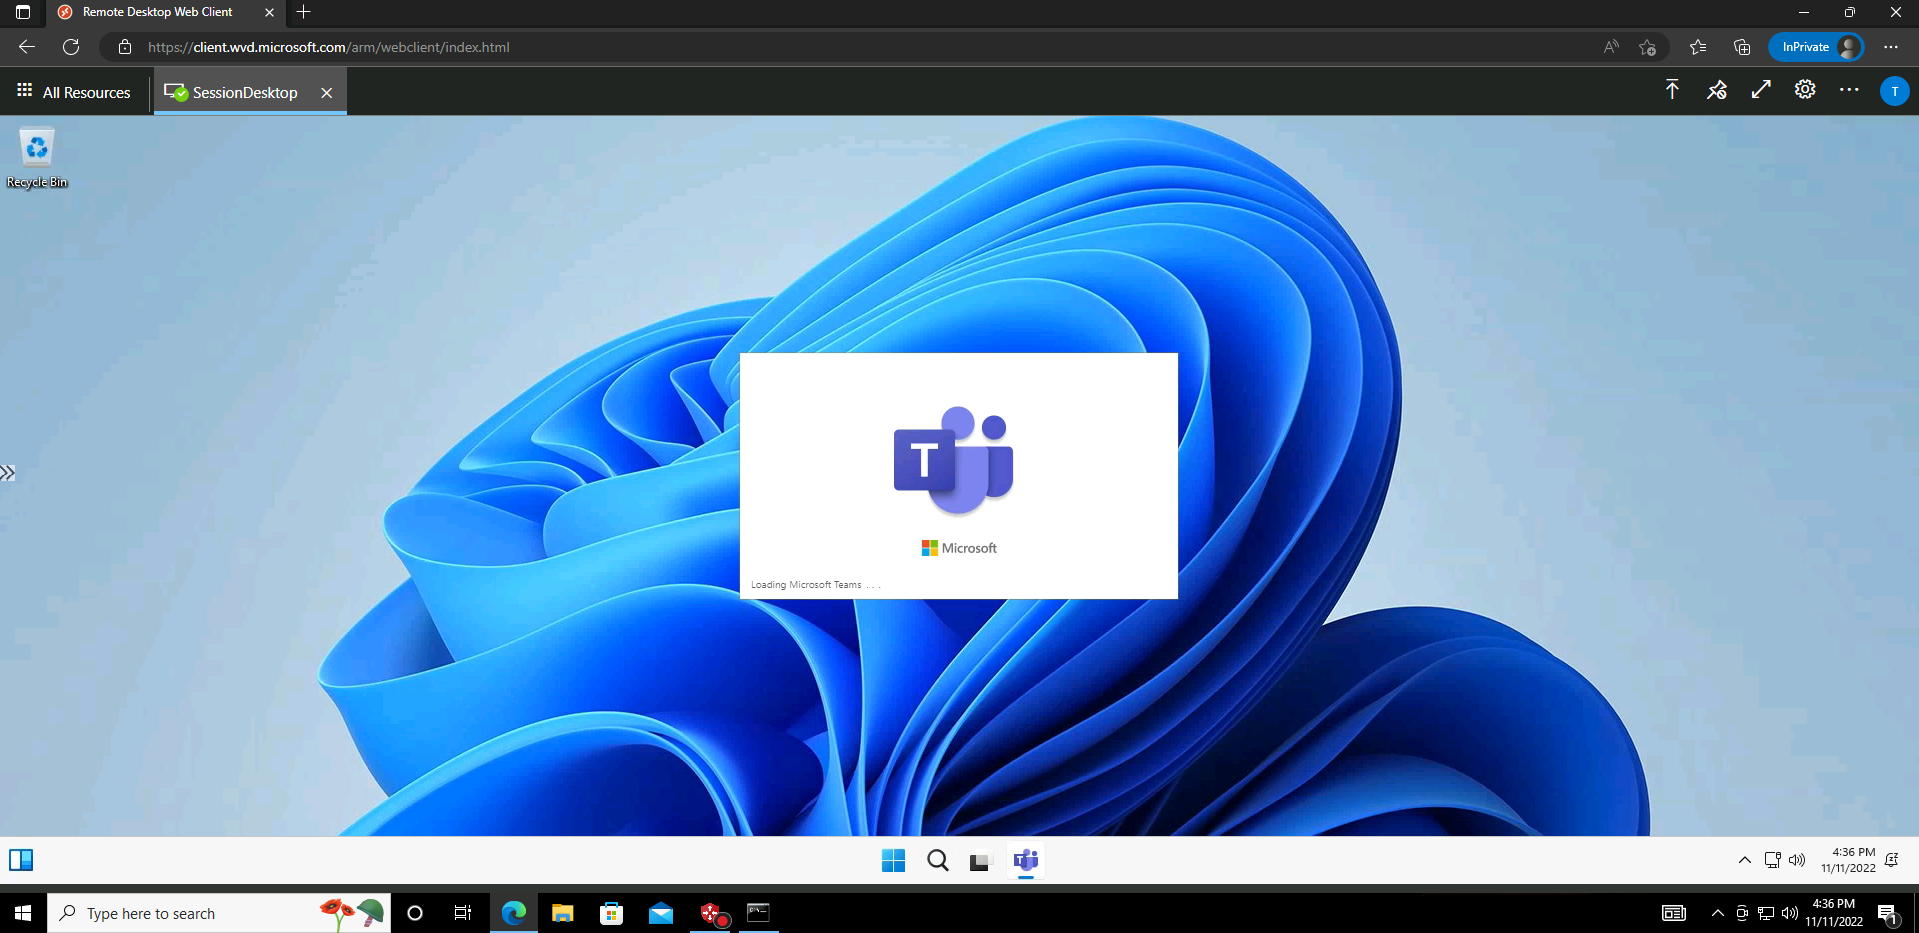Select Microsoft Teams on the remote taskbar
The image size is (1919, 933).
pyautogui.click(x=1025, y=860)
